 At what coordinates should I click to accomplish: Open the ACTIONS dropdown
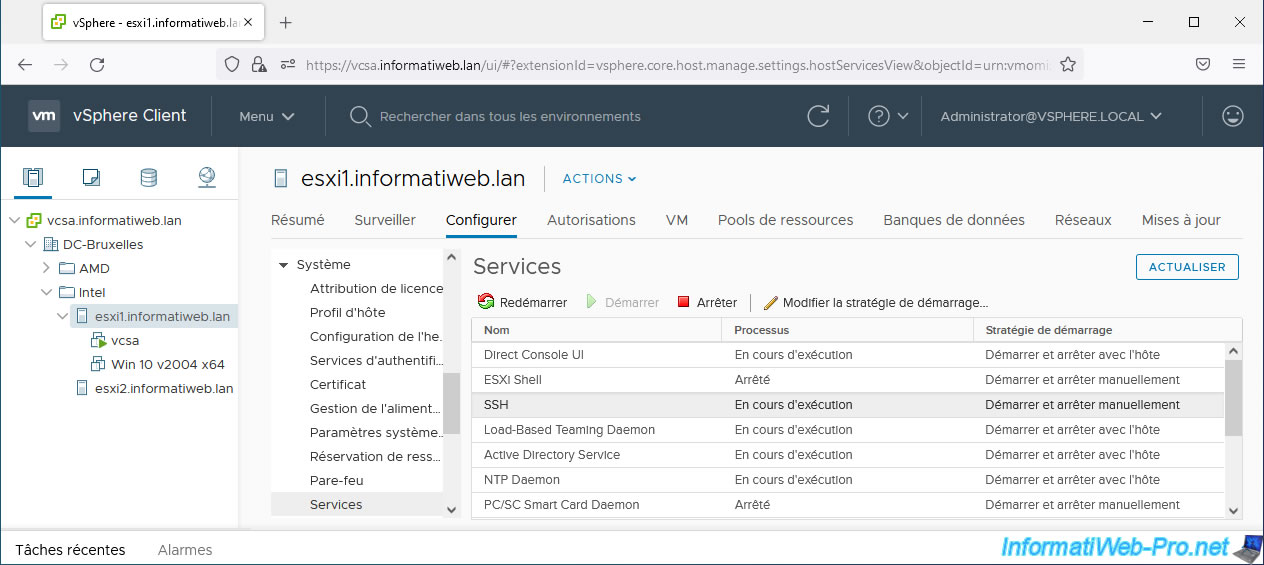coord(599,179)
